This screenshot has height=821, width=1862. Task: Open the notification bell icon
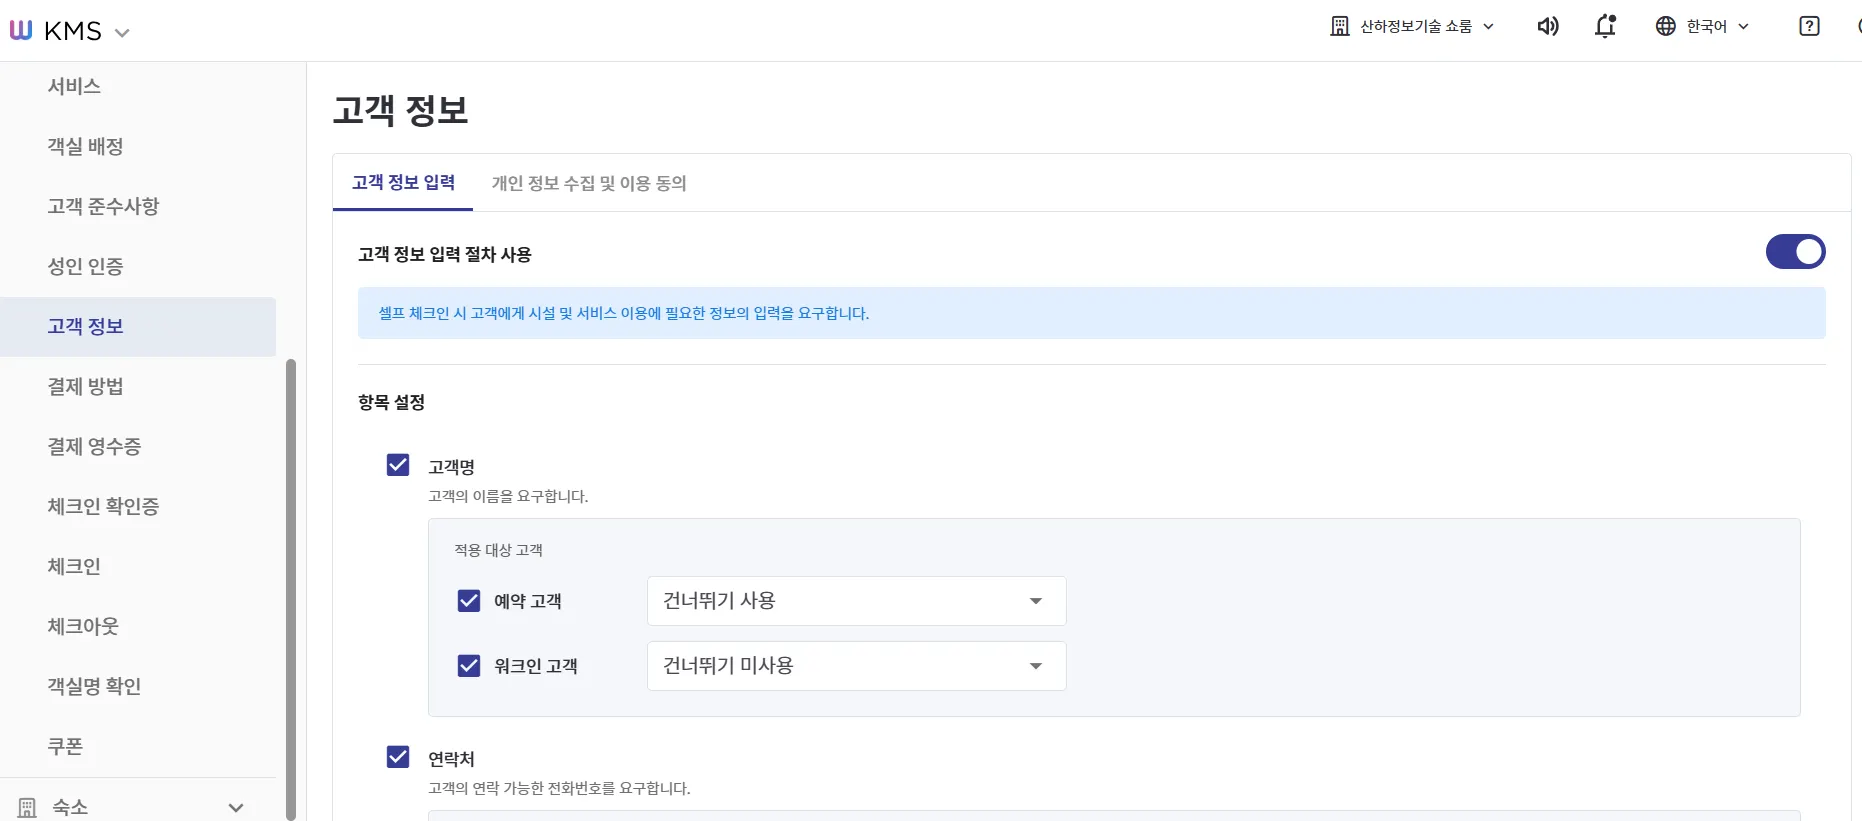coord(1605,26)
